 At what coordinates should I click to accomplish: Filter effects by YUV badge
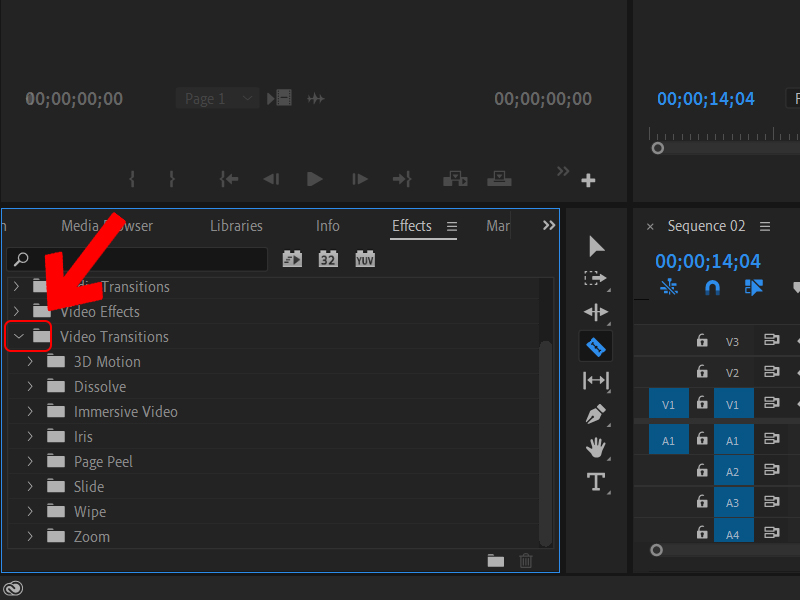tap(364, 258)
